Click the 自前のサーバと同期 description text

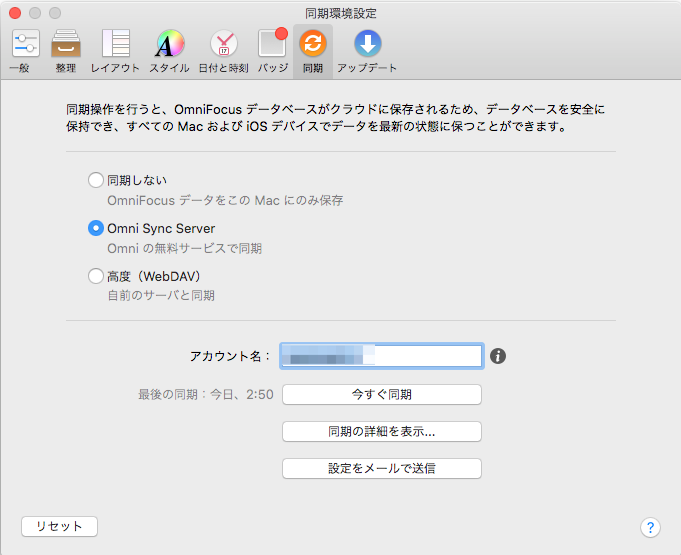(161, 296)
